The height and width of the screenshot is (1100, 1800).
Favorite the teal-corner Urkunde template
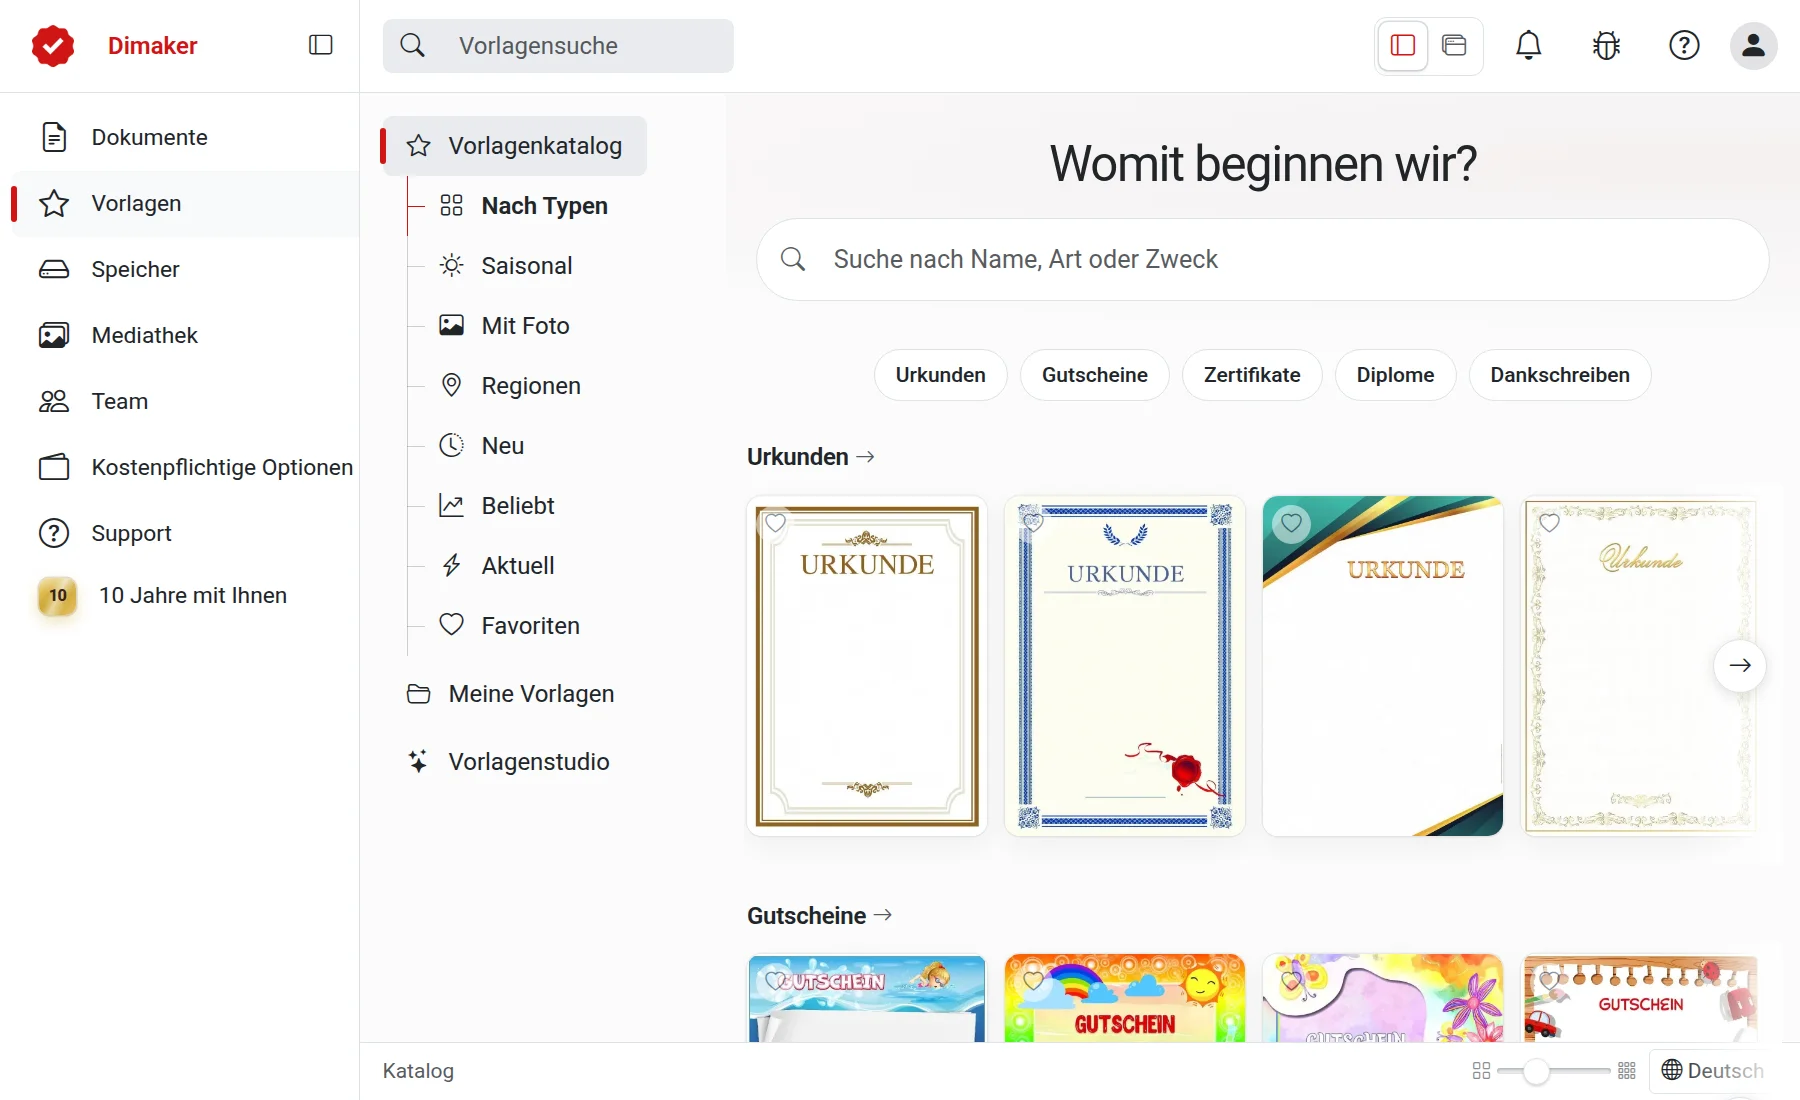1291,523
